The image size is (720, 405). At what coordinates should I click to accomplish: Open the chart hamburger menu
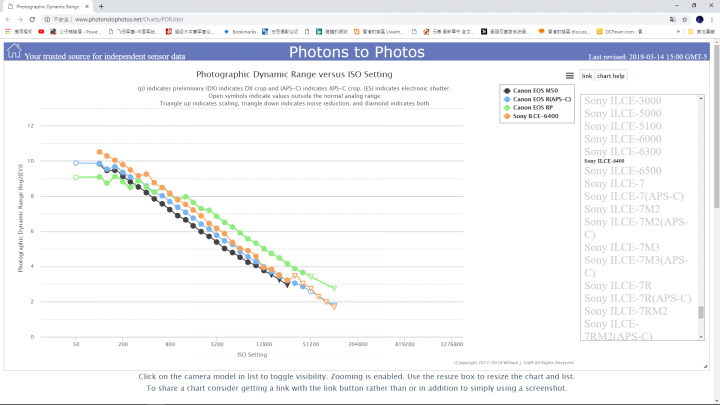569,76
